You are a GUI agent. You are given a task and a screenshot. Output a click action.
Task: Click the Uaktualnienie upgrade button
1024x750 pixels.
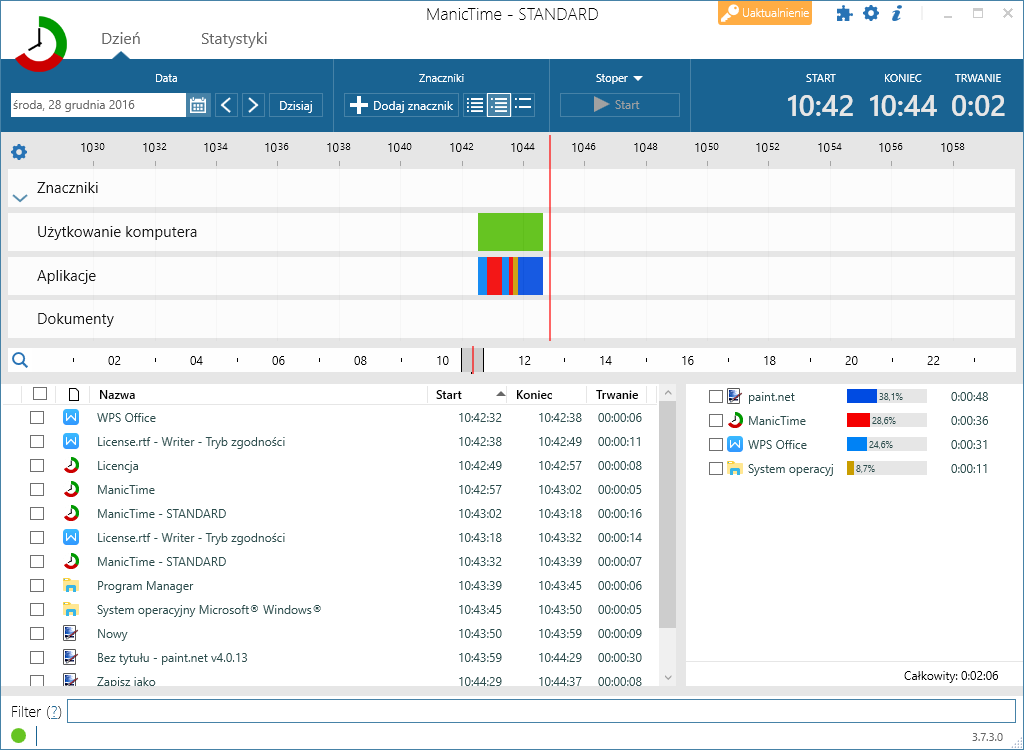765,13
